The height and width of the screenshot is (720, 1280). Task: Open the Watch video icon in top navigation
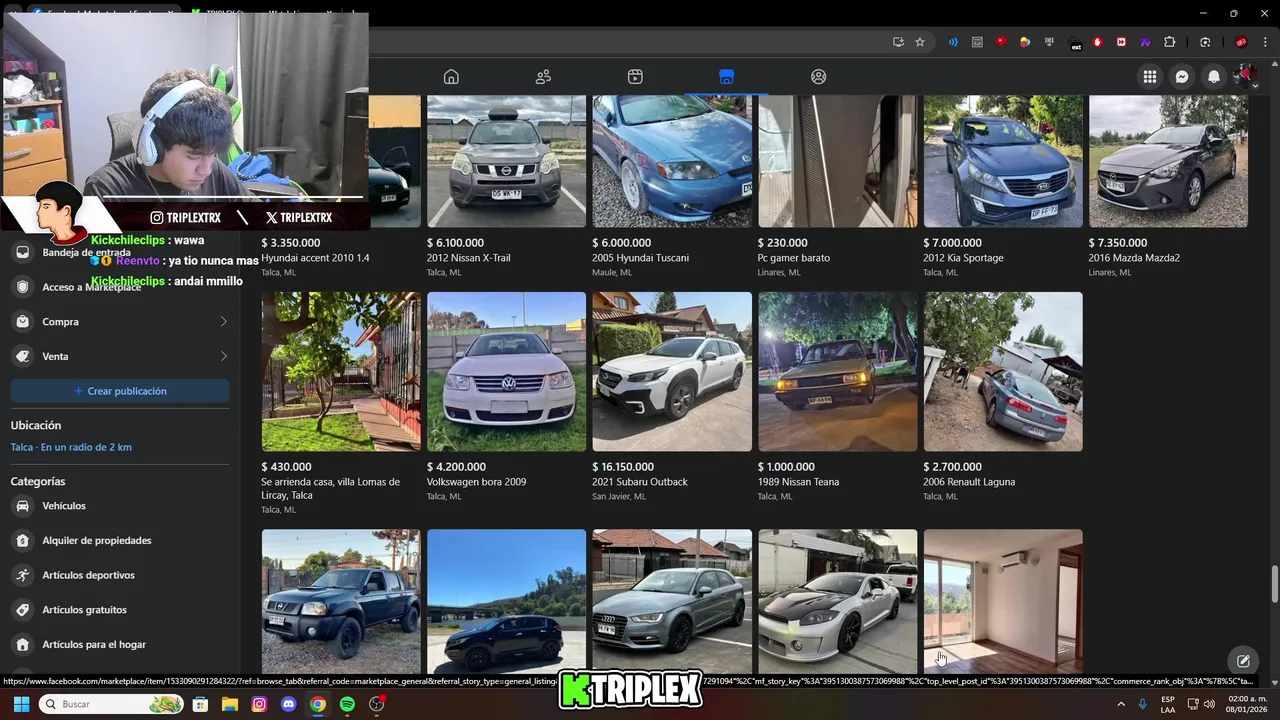click(635, 77)
